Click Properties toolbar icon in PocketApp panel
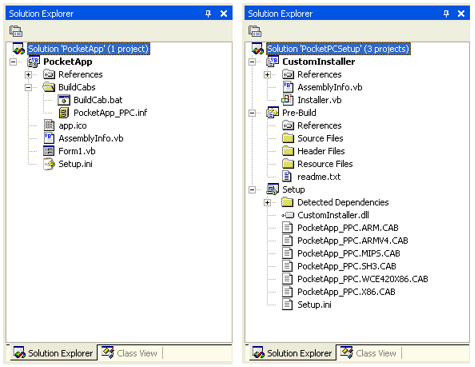This screenshot has height=367, width=475. [16, 31]
